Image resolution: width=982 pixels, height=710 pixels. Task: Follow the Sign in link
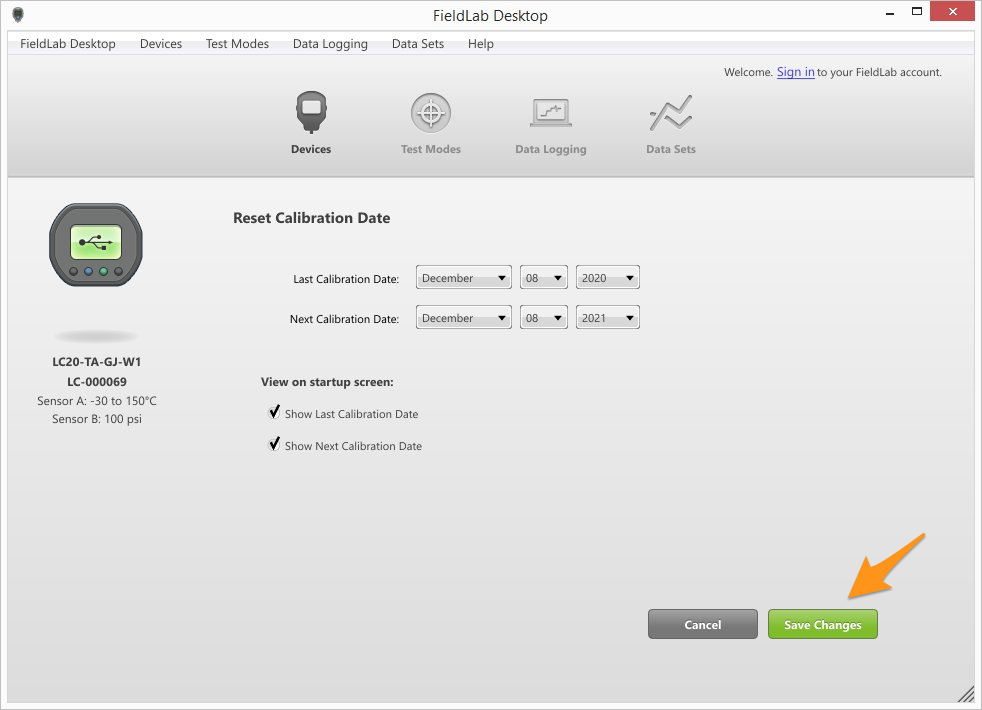pos(795,72)
